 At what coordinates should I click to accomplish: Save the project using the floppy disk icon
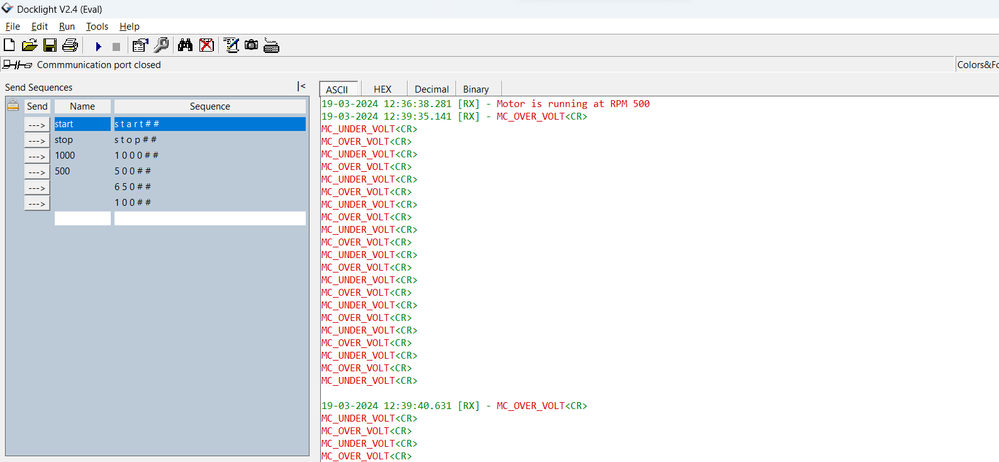(50, 45)
